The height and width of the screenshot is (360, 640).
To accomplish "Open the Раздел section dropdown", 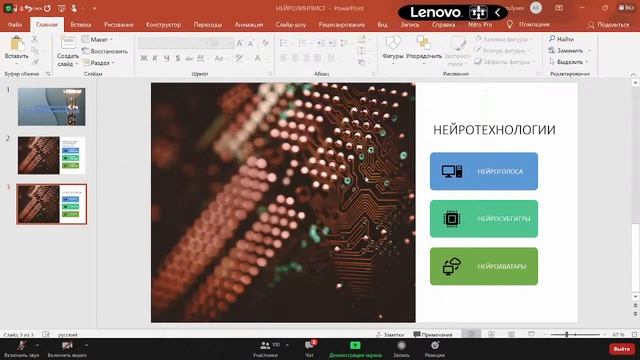I will click(98, 63).
